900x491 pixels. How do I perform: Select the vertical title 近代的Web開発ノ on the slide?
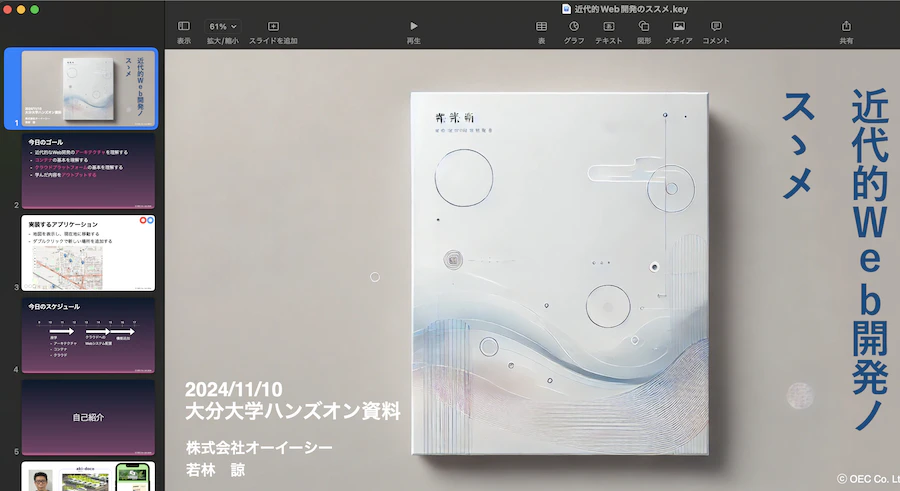pyautogui.click(x=870, y=260)
